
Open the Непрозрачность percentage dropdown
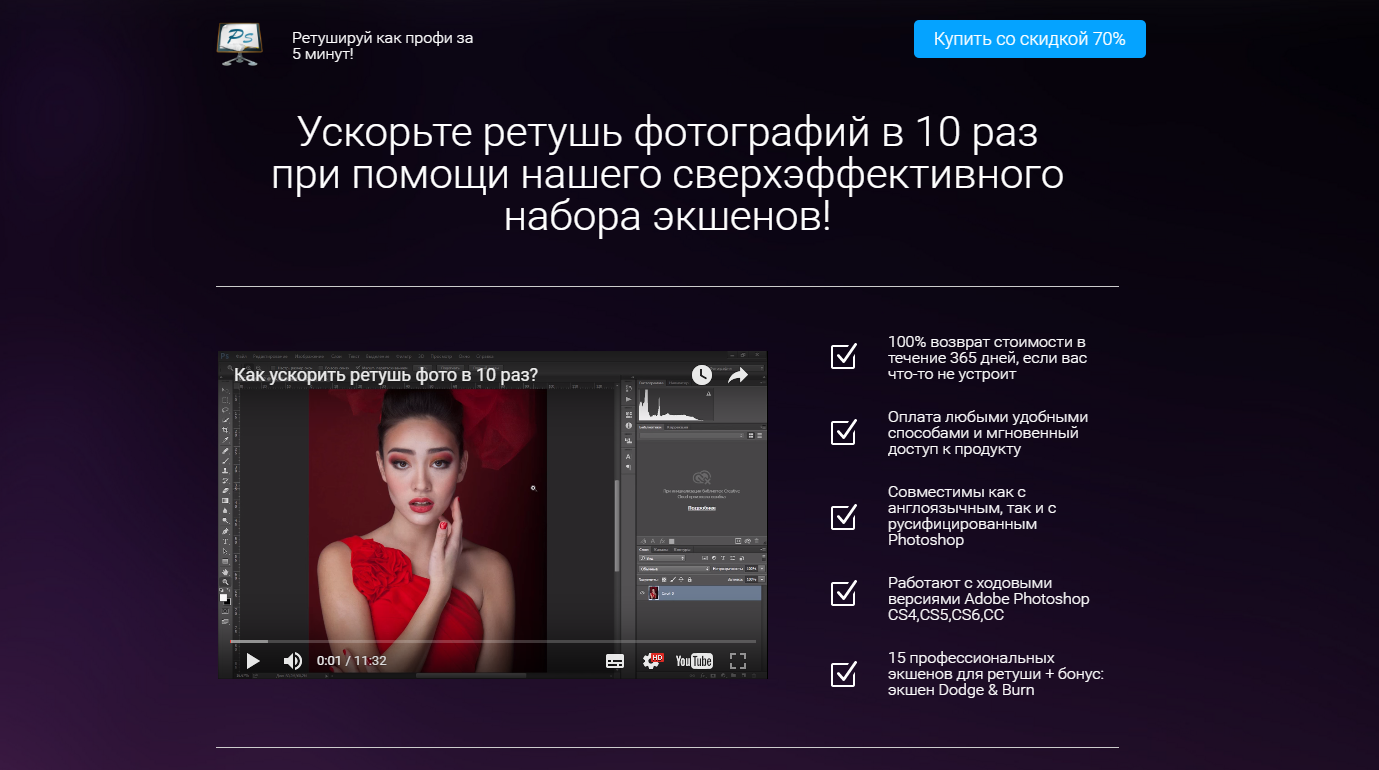(751, 569)
